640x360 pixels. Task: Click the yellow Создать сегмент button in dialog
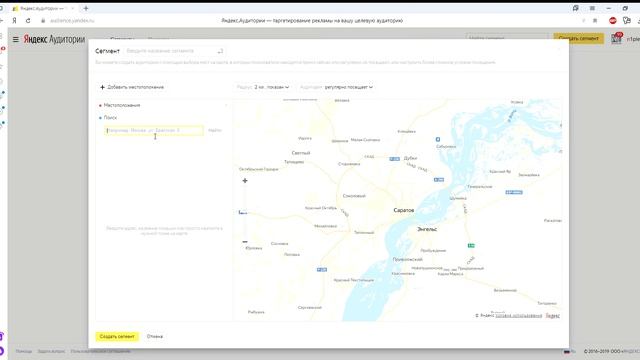[x=117, y=336]
